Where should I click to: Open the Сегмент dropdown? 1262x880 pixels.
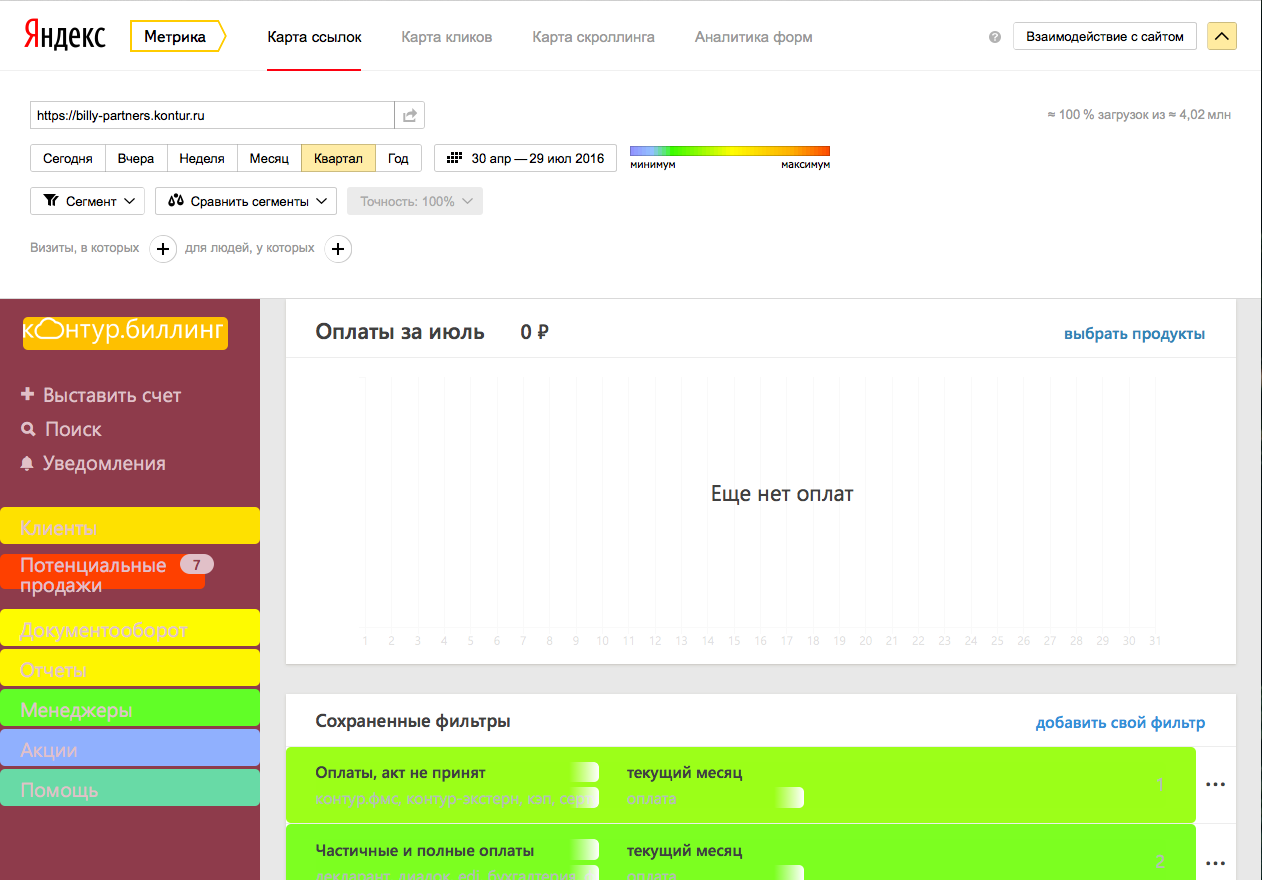pyautogui.click(x=88, y=201)
